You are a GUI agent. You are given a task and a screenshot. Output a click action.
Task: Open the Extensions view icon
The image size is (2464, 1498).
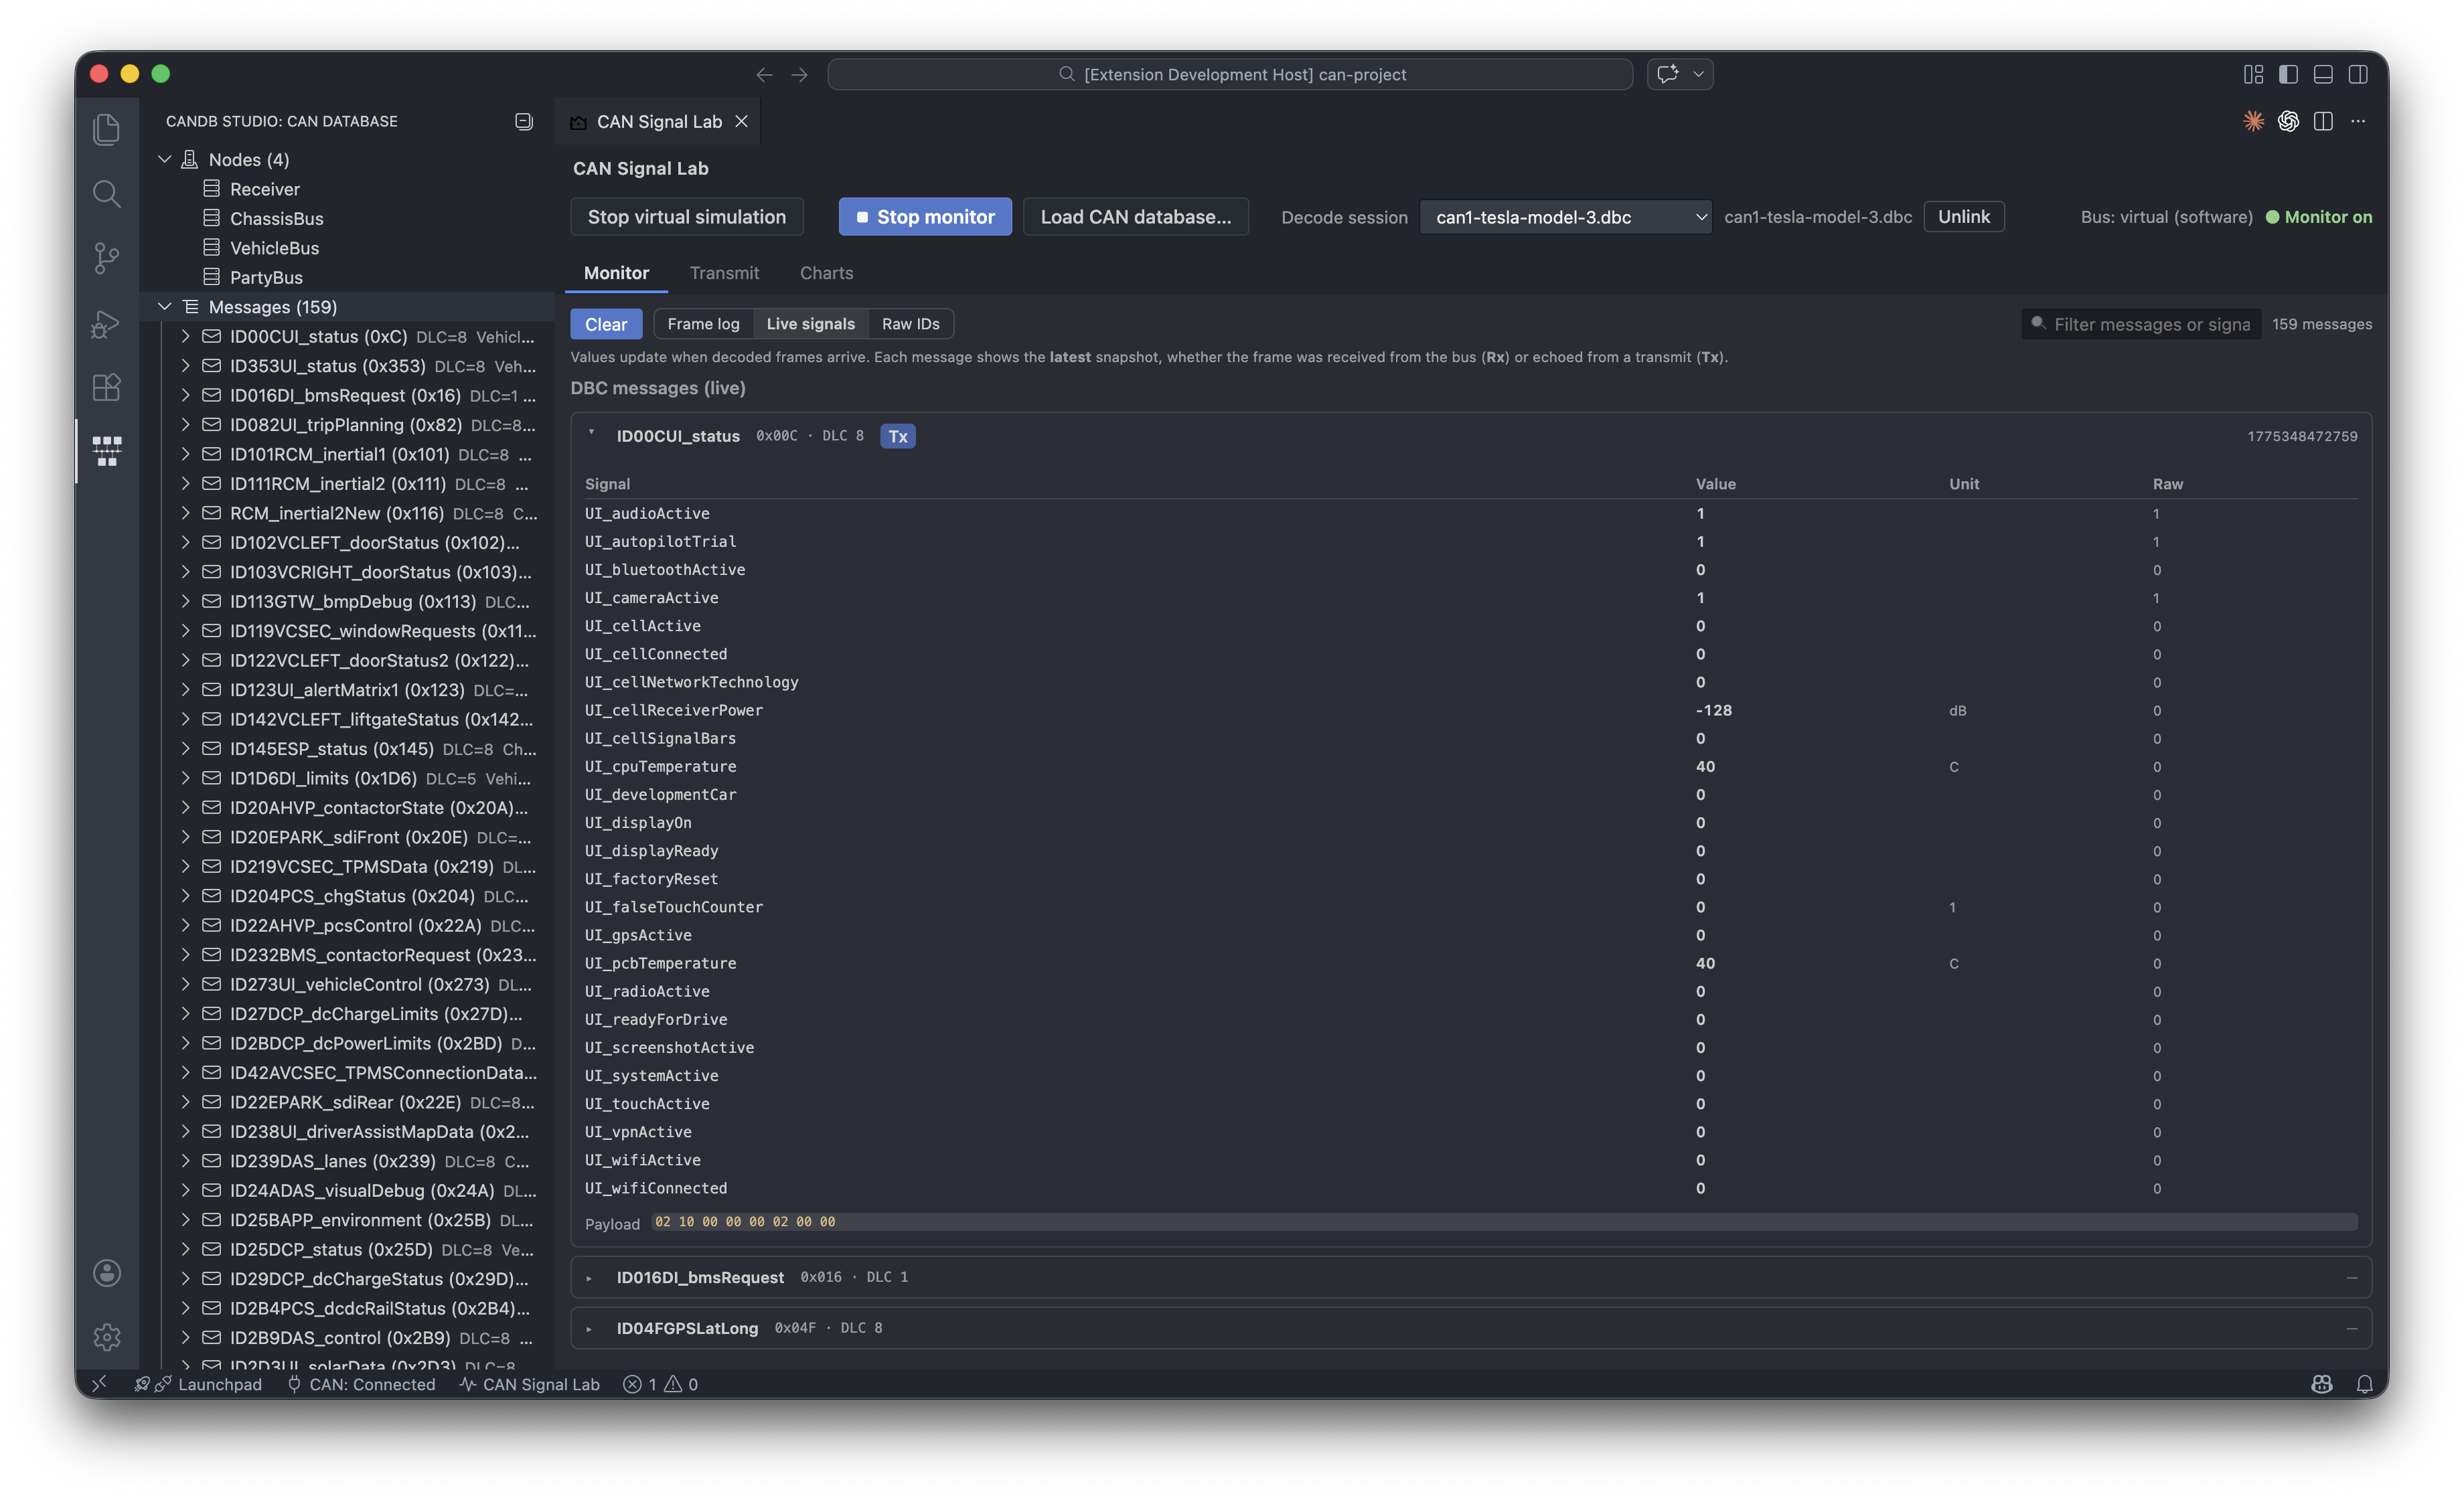(x=107, y=387)
